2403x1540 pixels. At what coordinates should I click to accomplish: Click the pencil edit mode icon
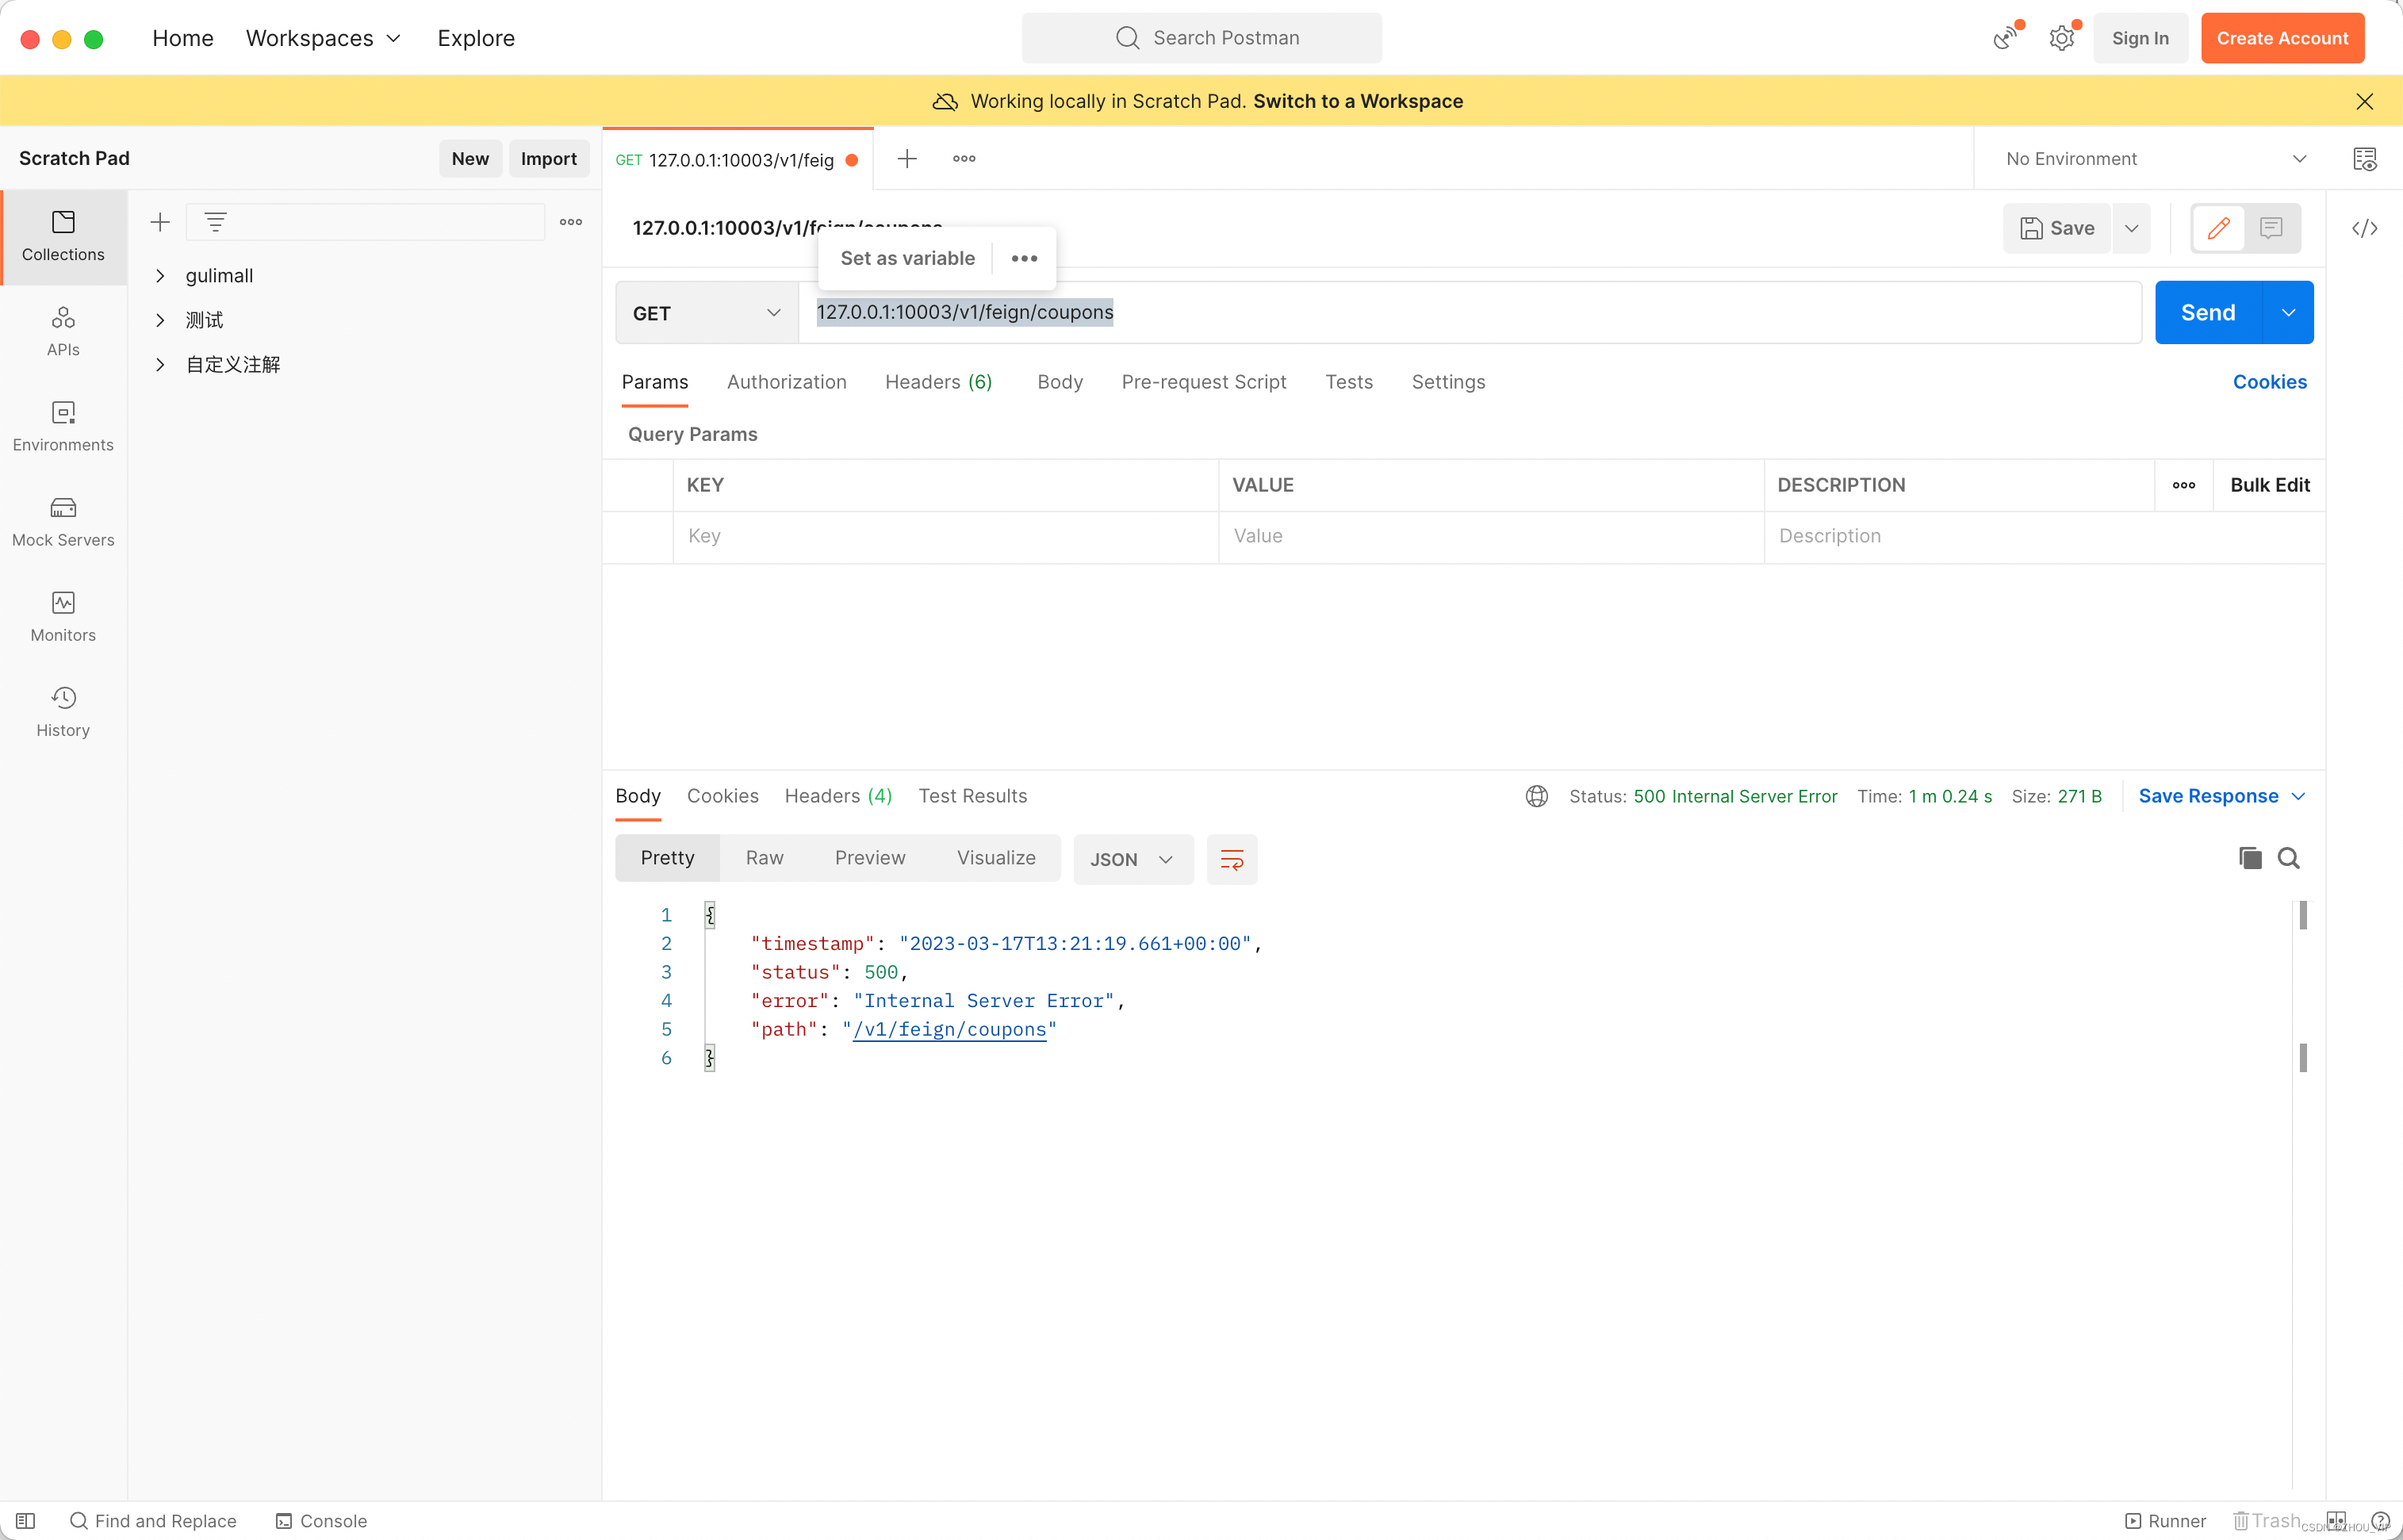pos(2219,228)
